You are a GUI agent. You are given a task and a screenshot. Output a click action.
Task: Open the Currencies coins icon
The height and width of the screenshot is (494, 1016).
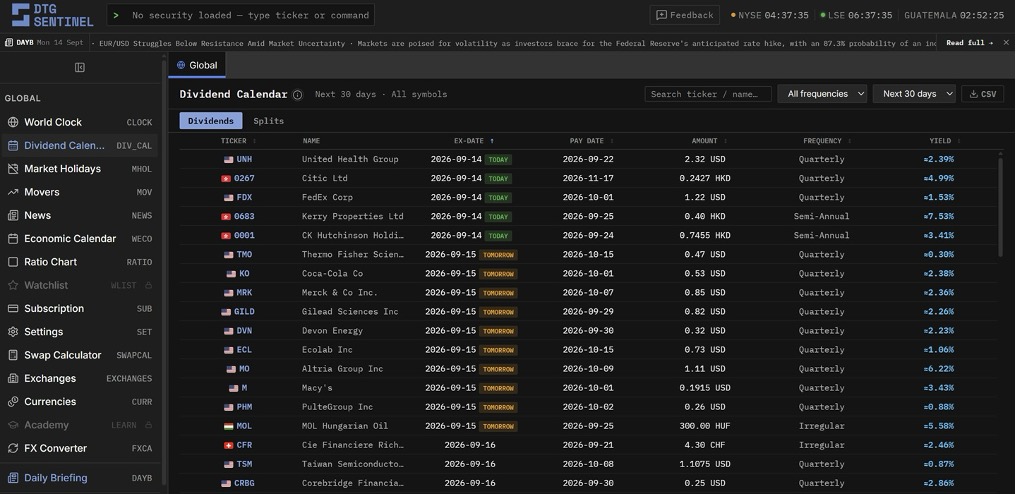coord(12,402)
